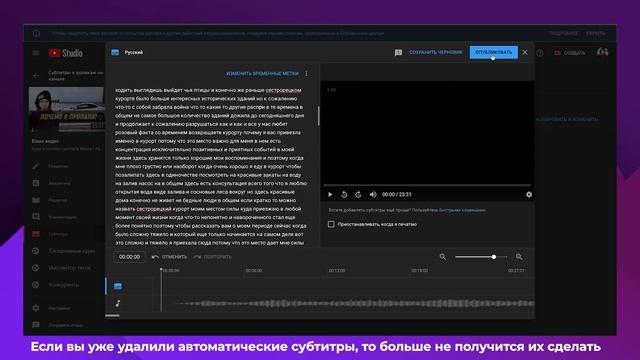Click the 00:00:00 timecode input field

(x=129, y=257)
